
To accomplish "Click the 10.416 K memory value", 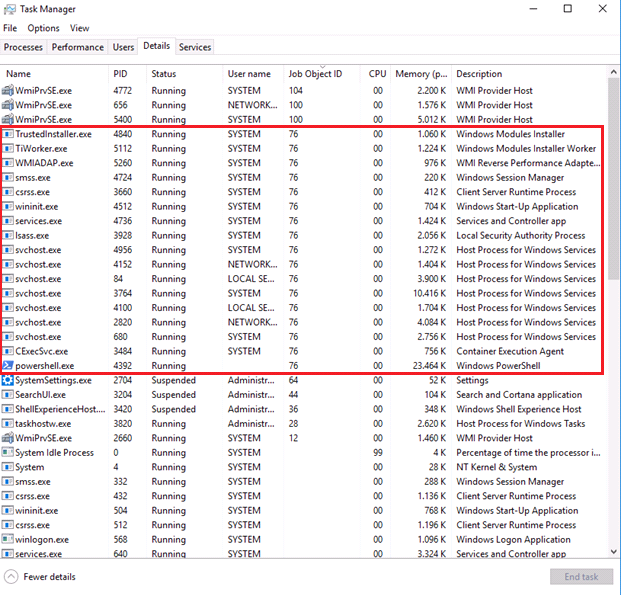I will pyautogui.click(x=429, y=294).
